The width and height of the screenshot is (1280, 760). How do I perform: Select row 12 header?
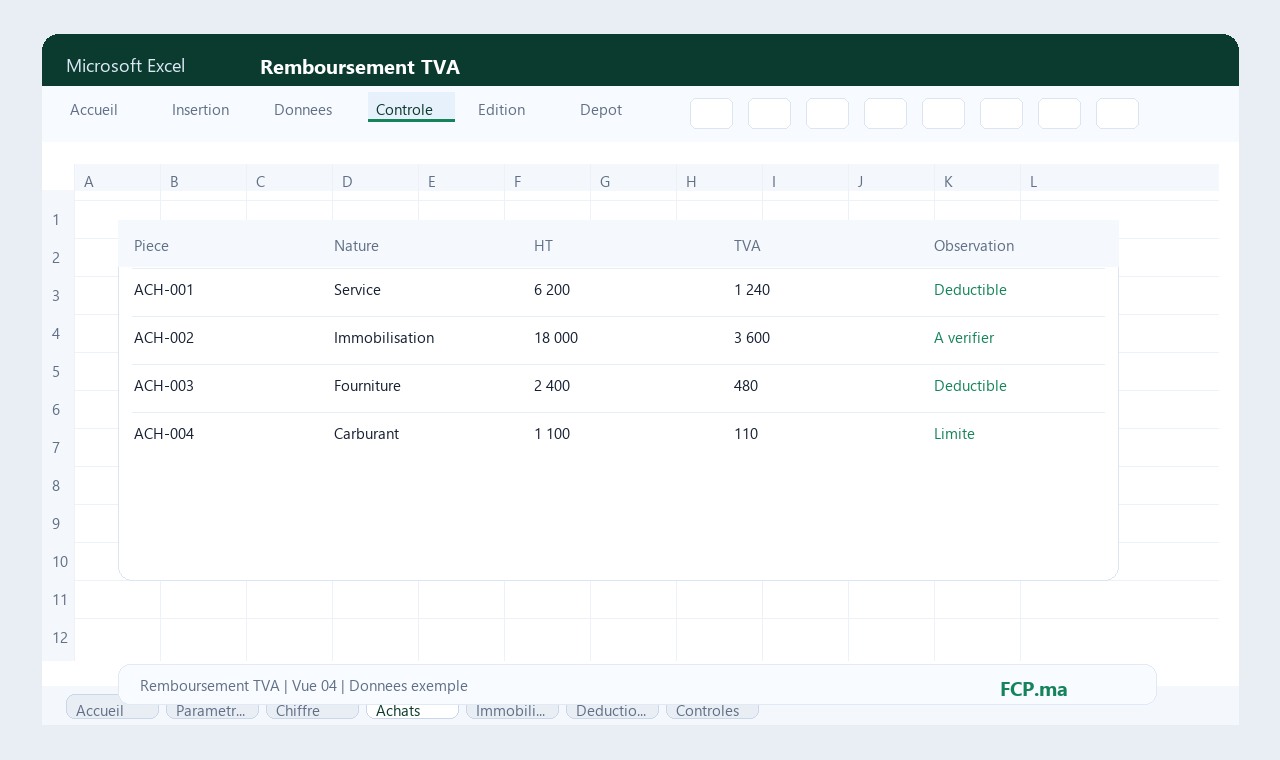[x=59, y=637]
